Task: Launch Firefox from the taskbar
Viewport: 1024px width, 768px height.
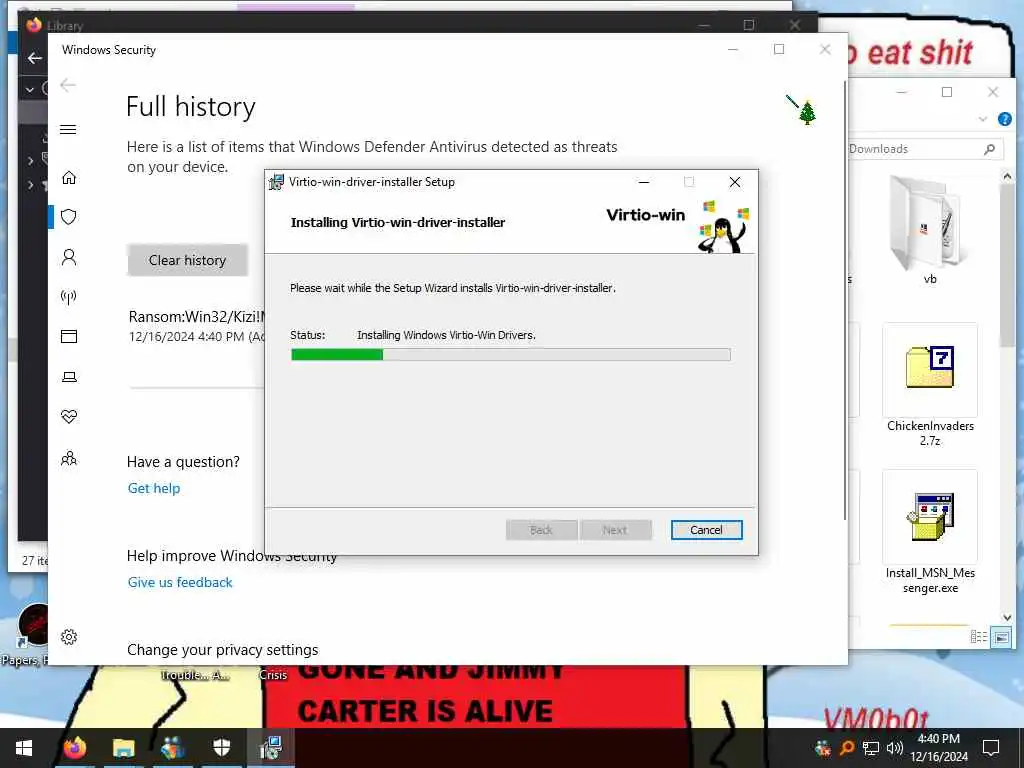Action: (x=74, y=748)
